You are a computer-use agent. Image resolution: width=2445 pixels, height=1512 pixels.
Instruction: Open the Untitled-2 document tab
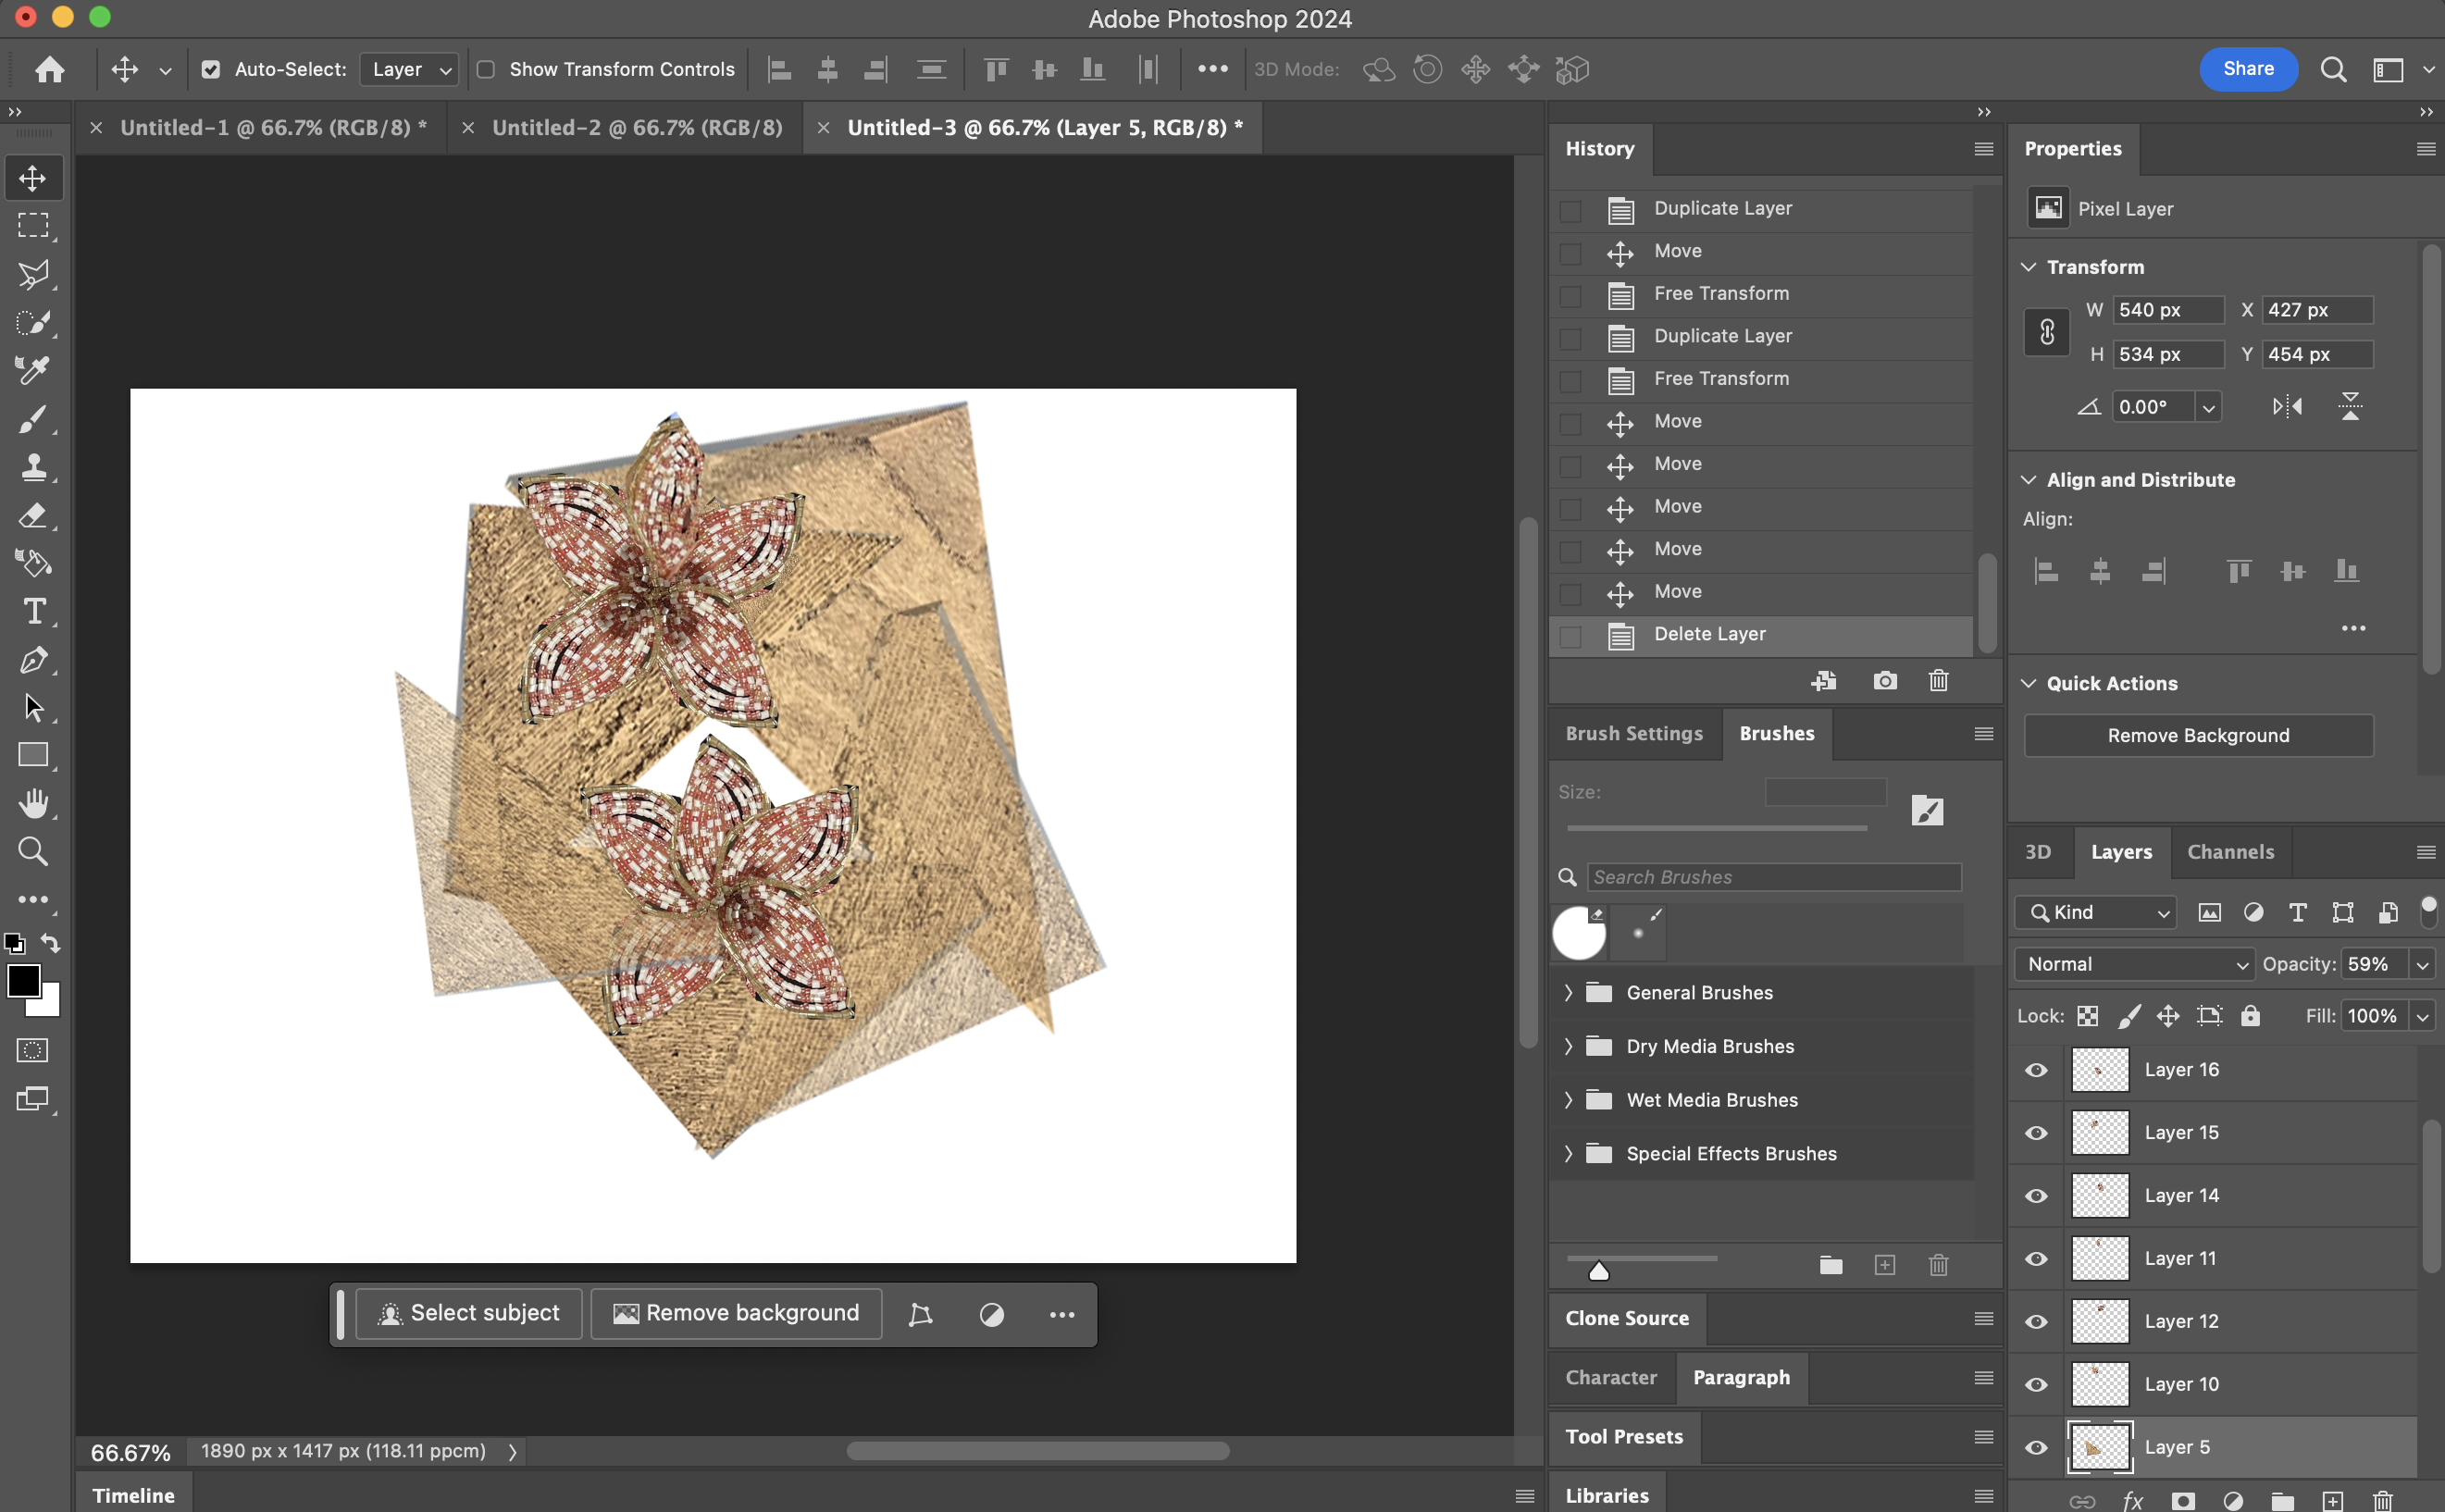point(637,128)
